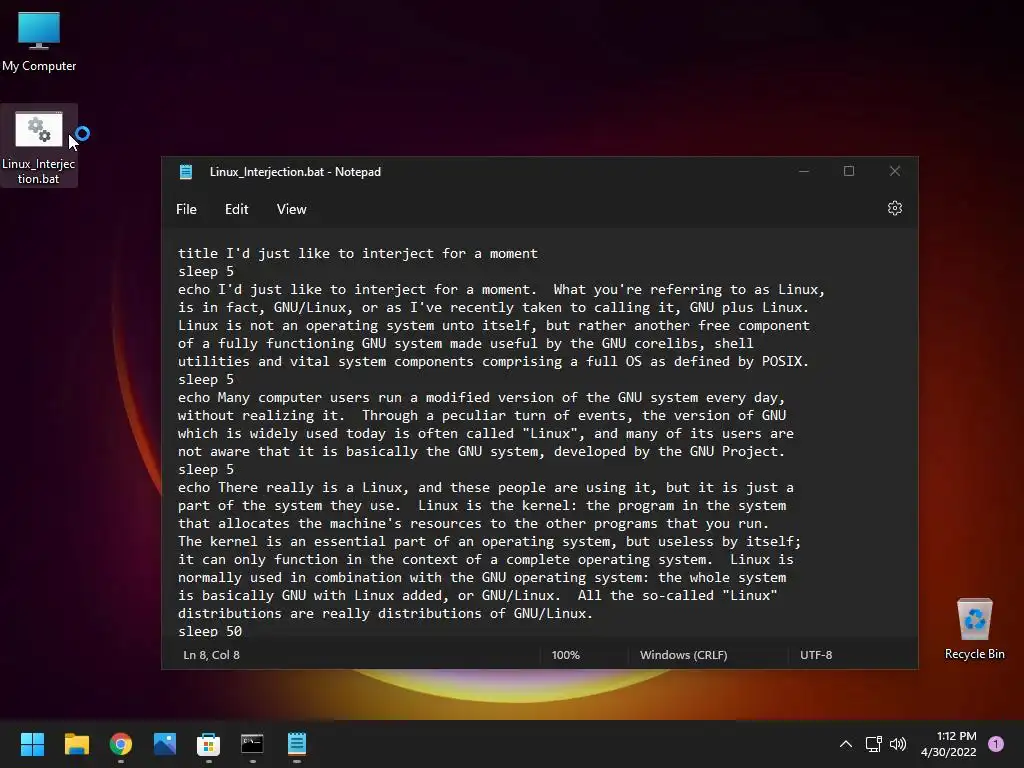Open the notification badge in taskbar
This screenshot has height=768, width=1024.
(x=996, y=744)
